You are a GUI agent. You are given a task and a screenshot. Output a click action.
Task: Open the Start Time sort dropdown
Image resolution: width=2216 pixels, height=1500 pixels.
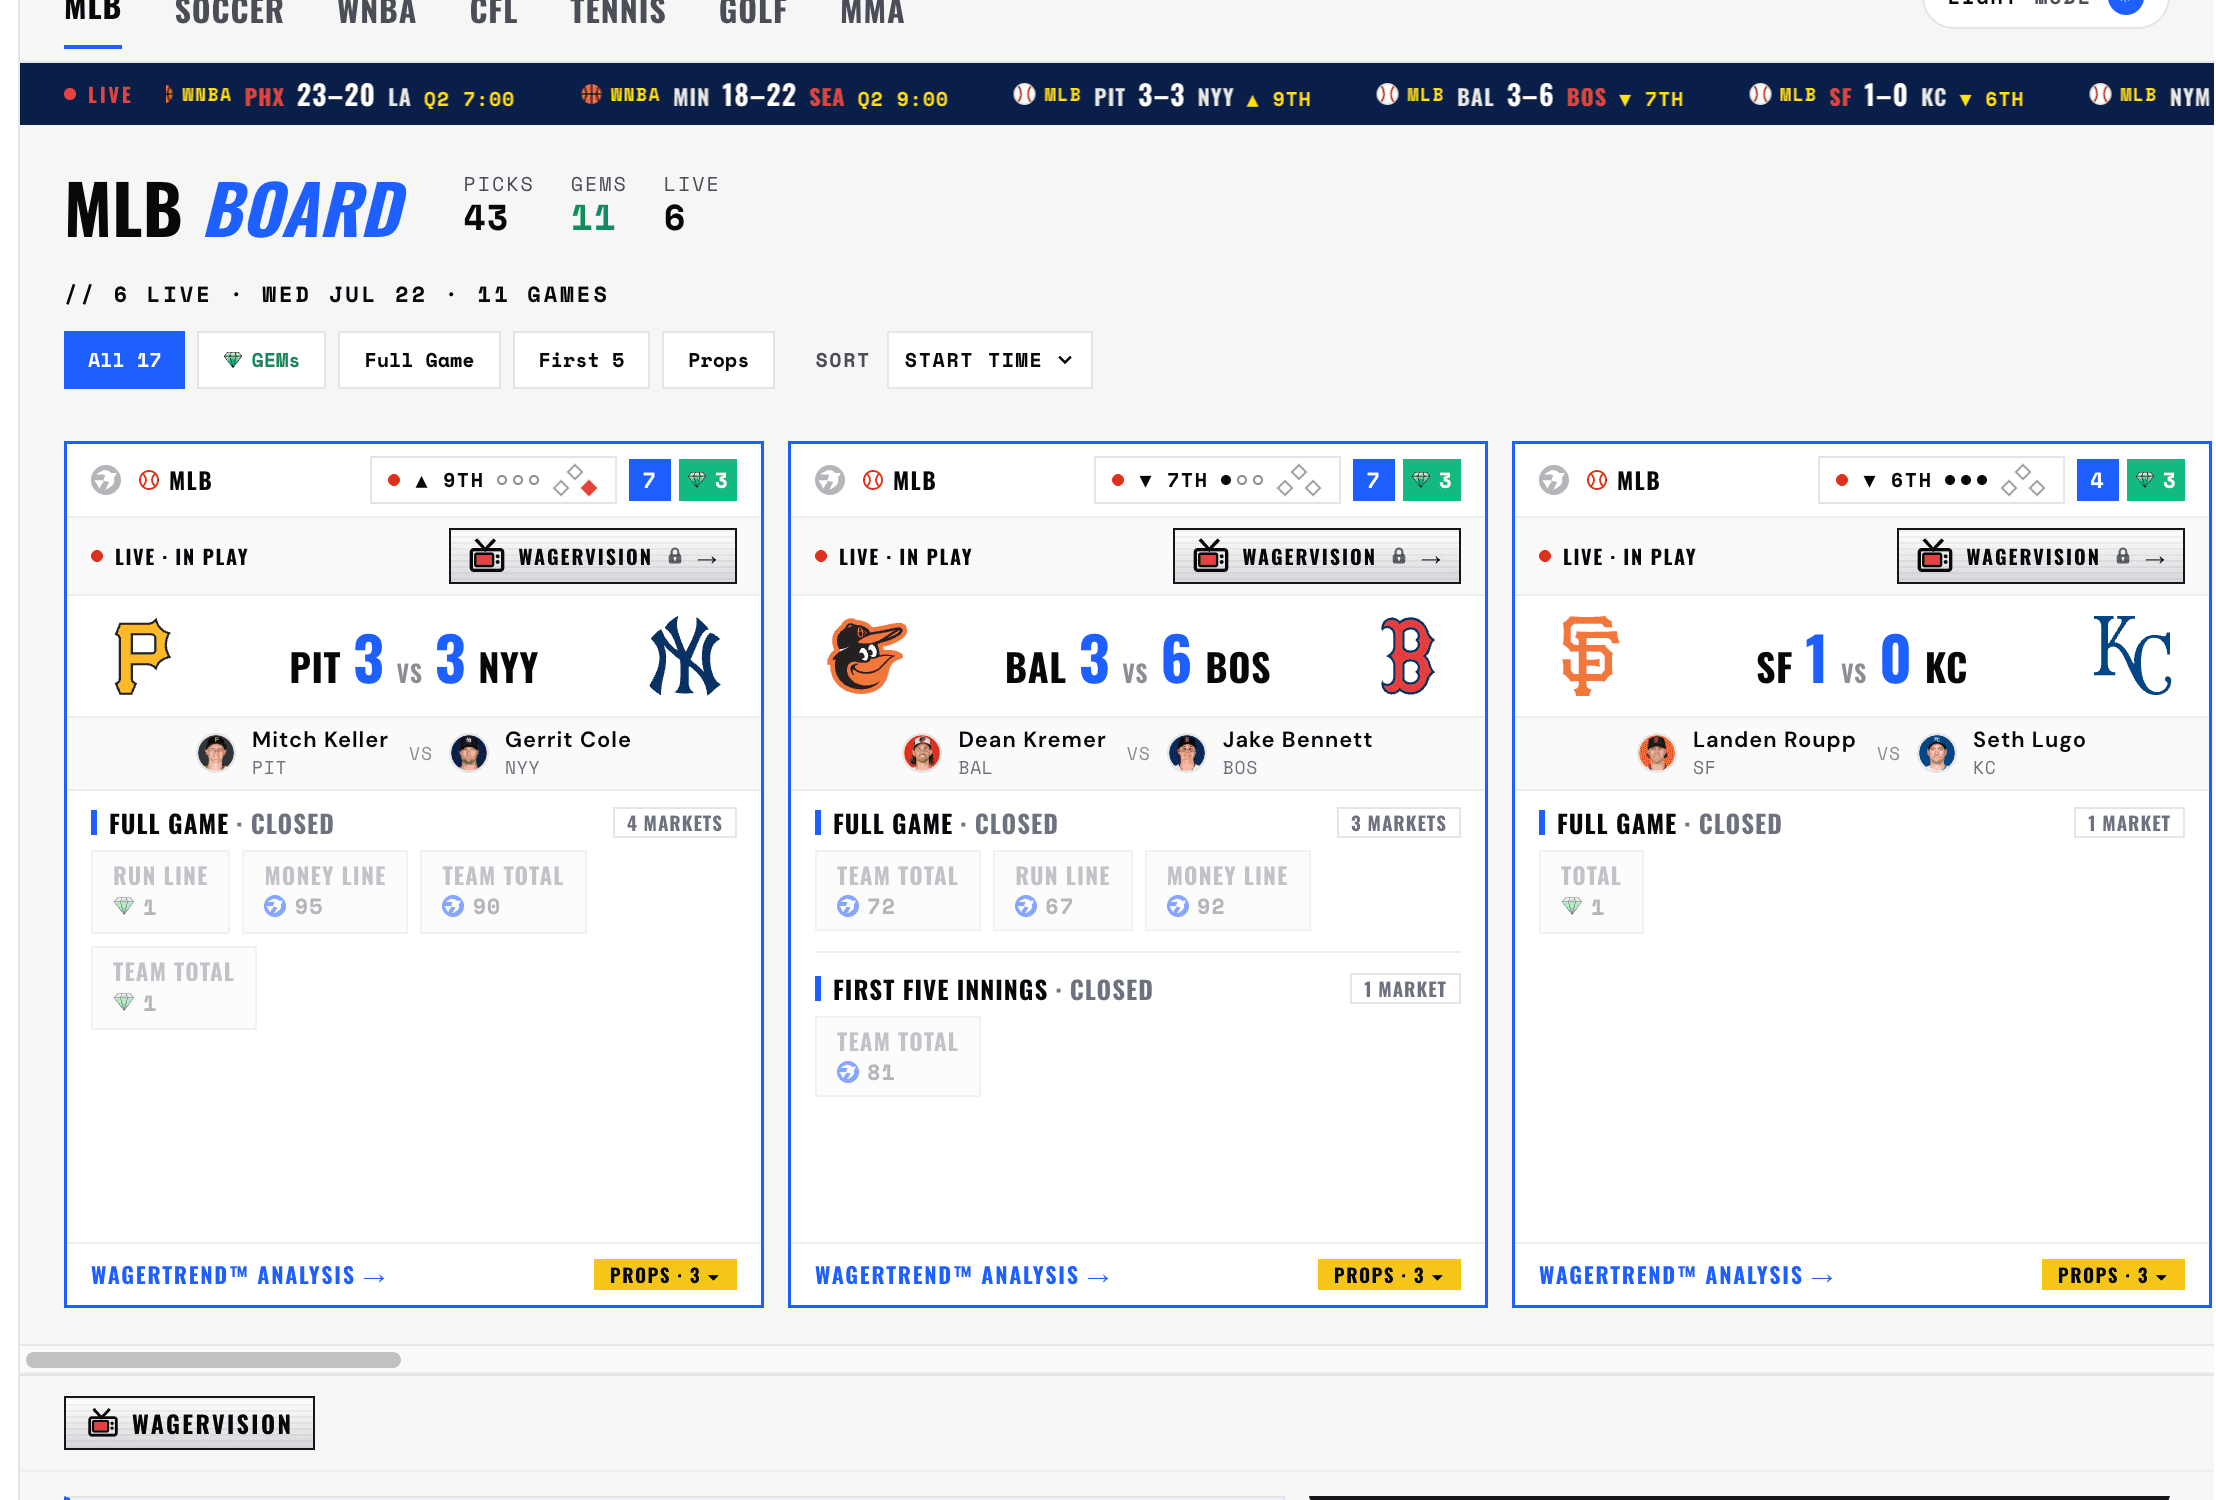tap(989, 360)
